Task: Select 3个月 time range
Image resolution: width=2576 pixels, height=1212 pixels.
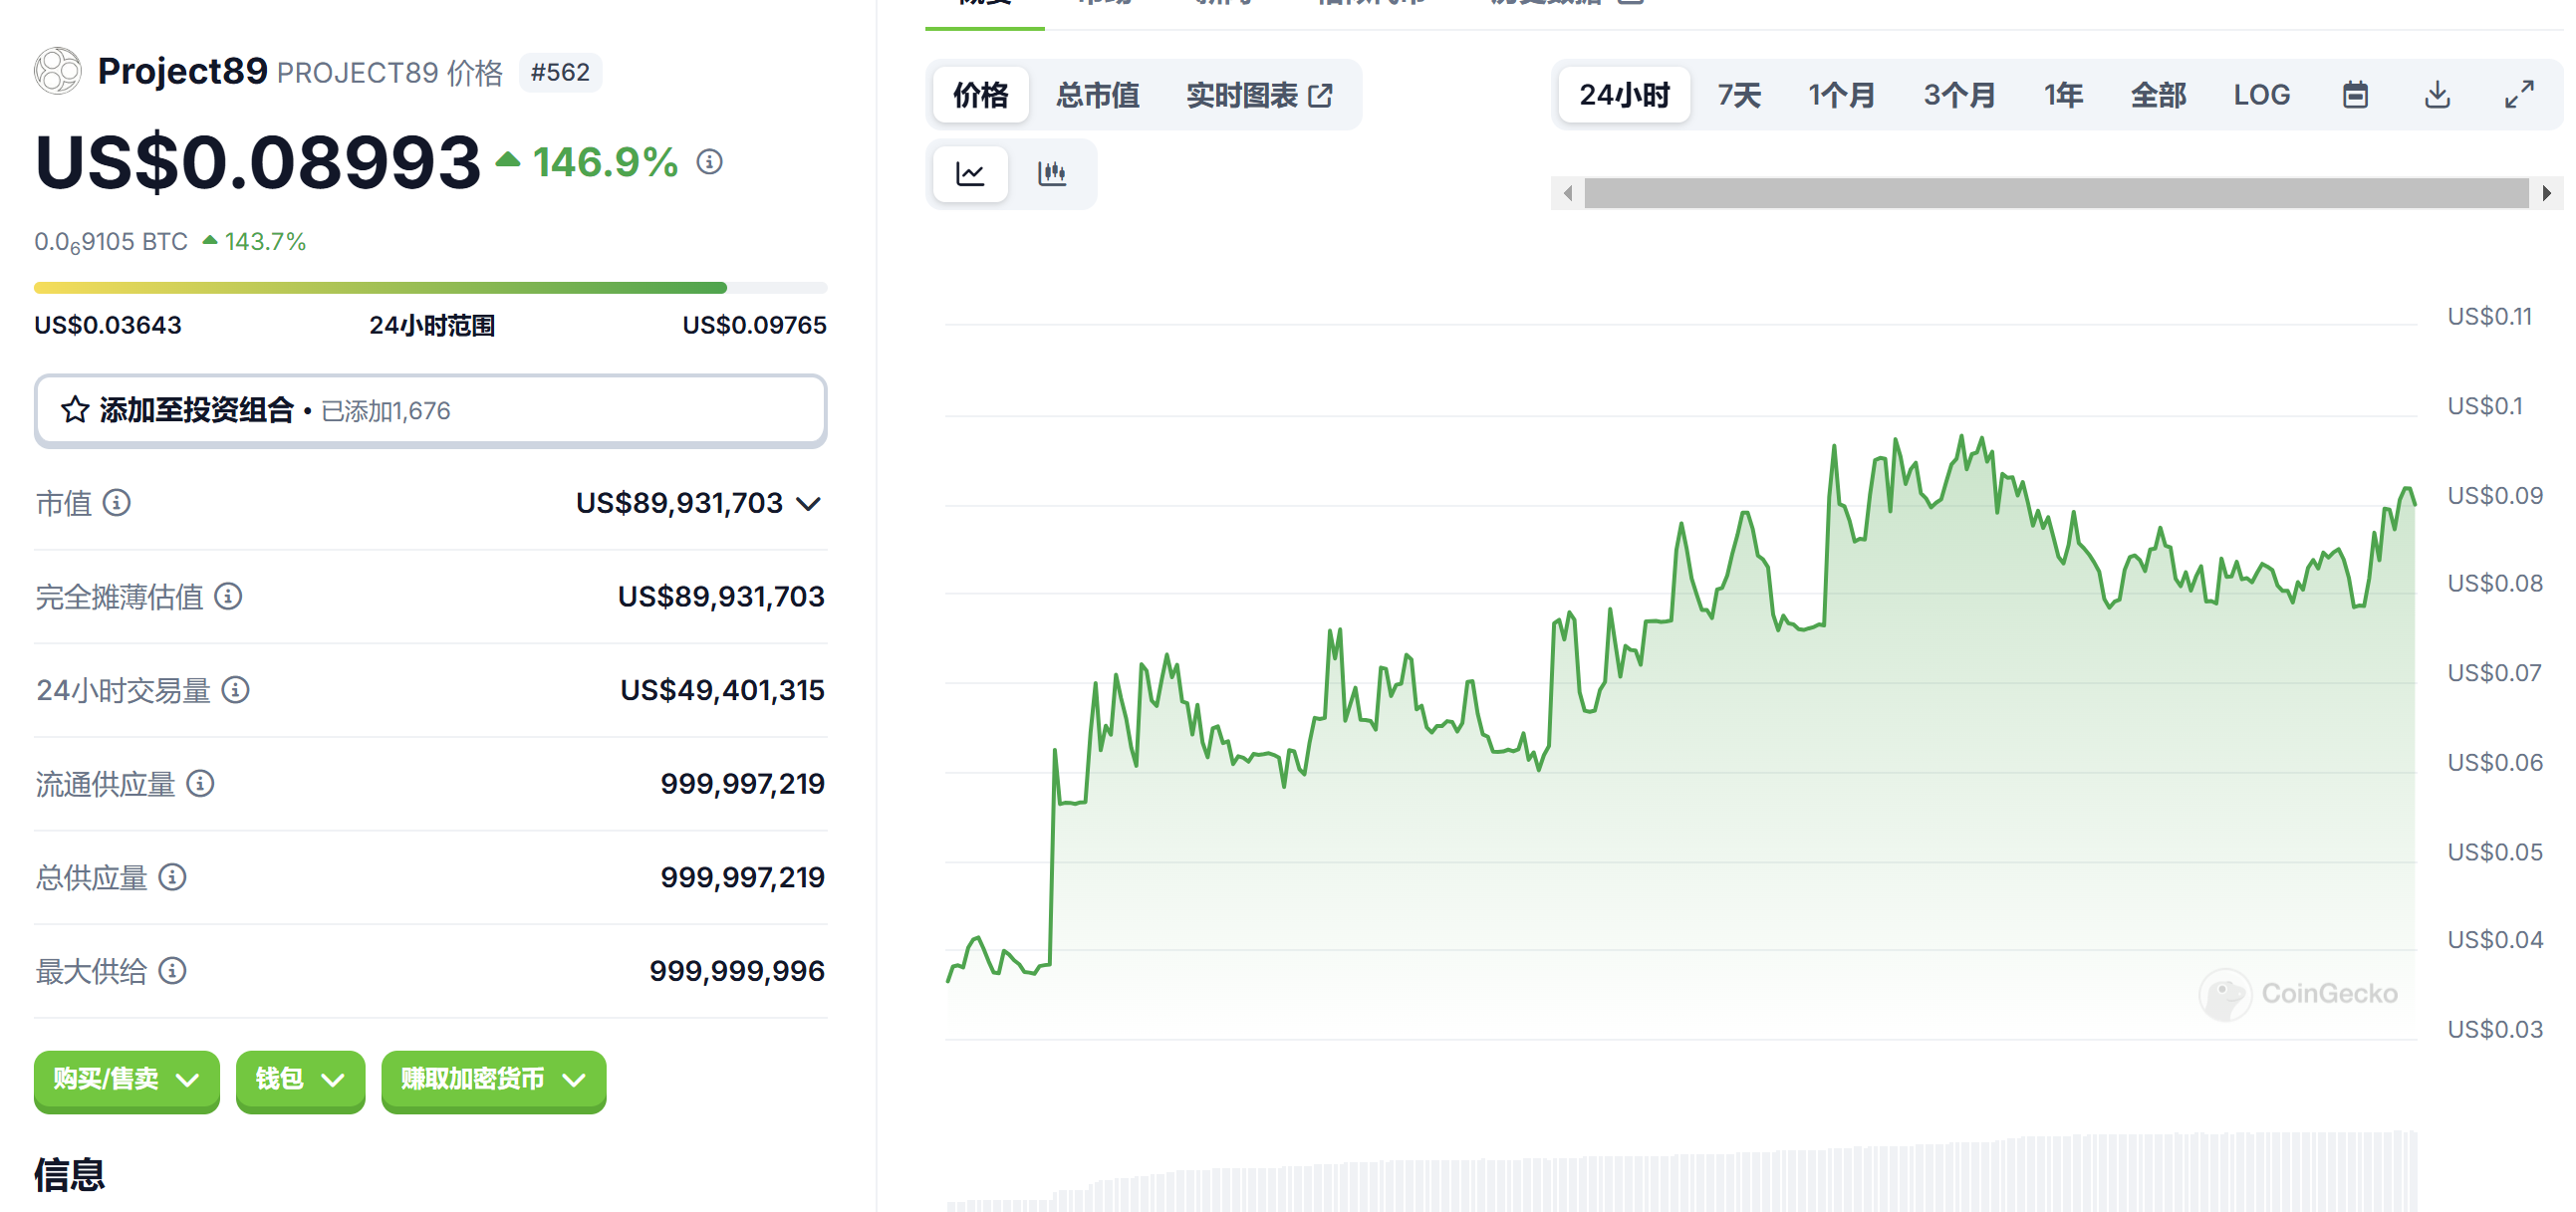Action: point(1960,95)
